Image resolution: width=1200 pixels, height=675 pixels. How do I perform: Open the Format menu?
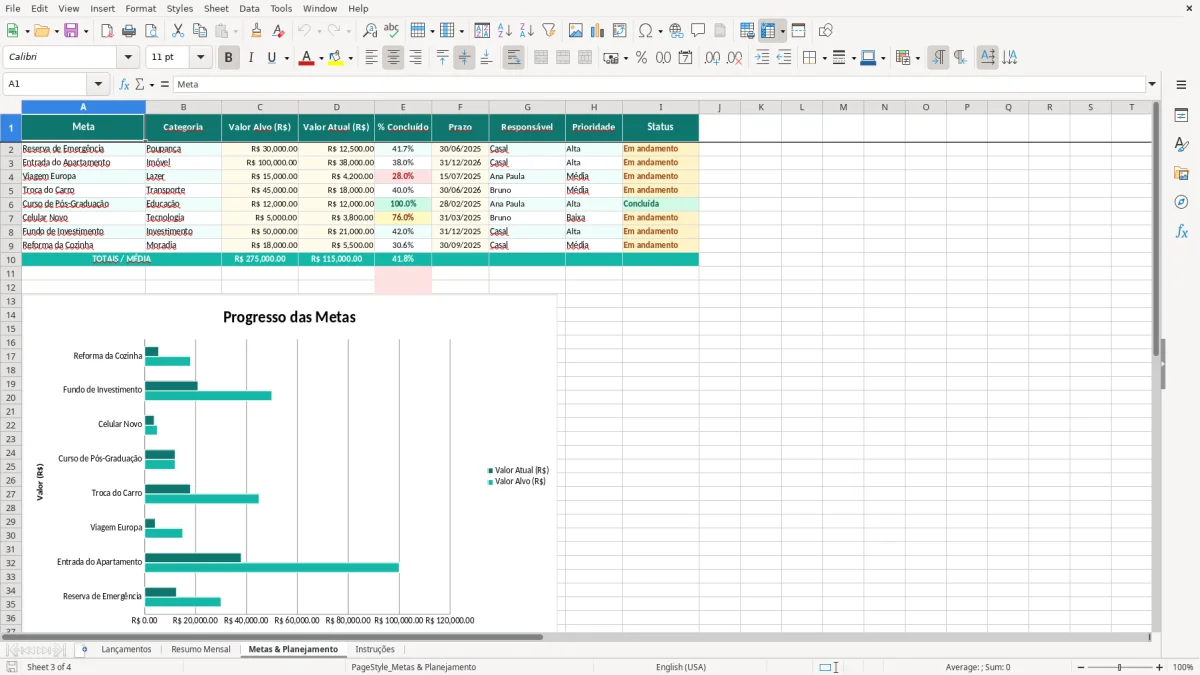(x=140, y=8)
